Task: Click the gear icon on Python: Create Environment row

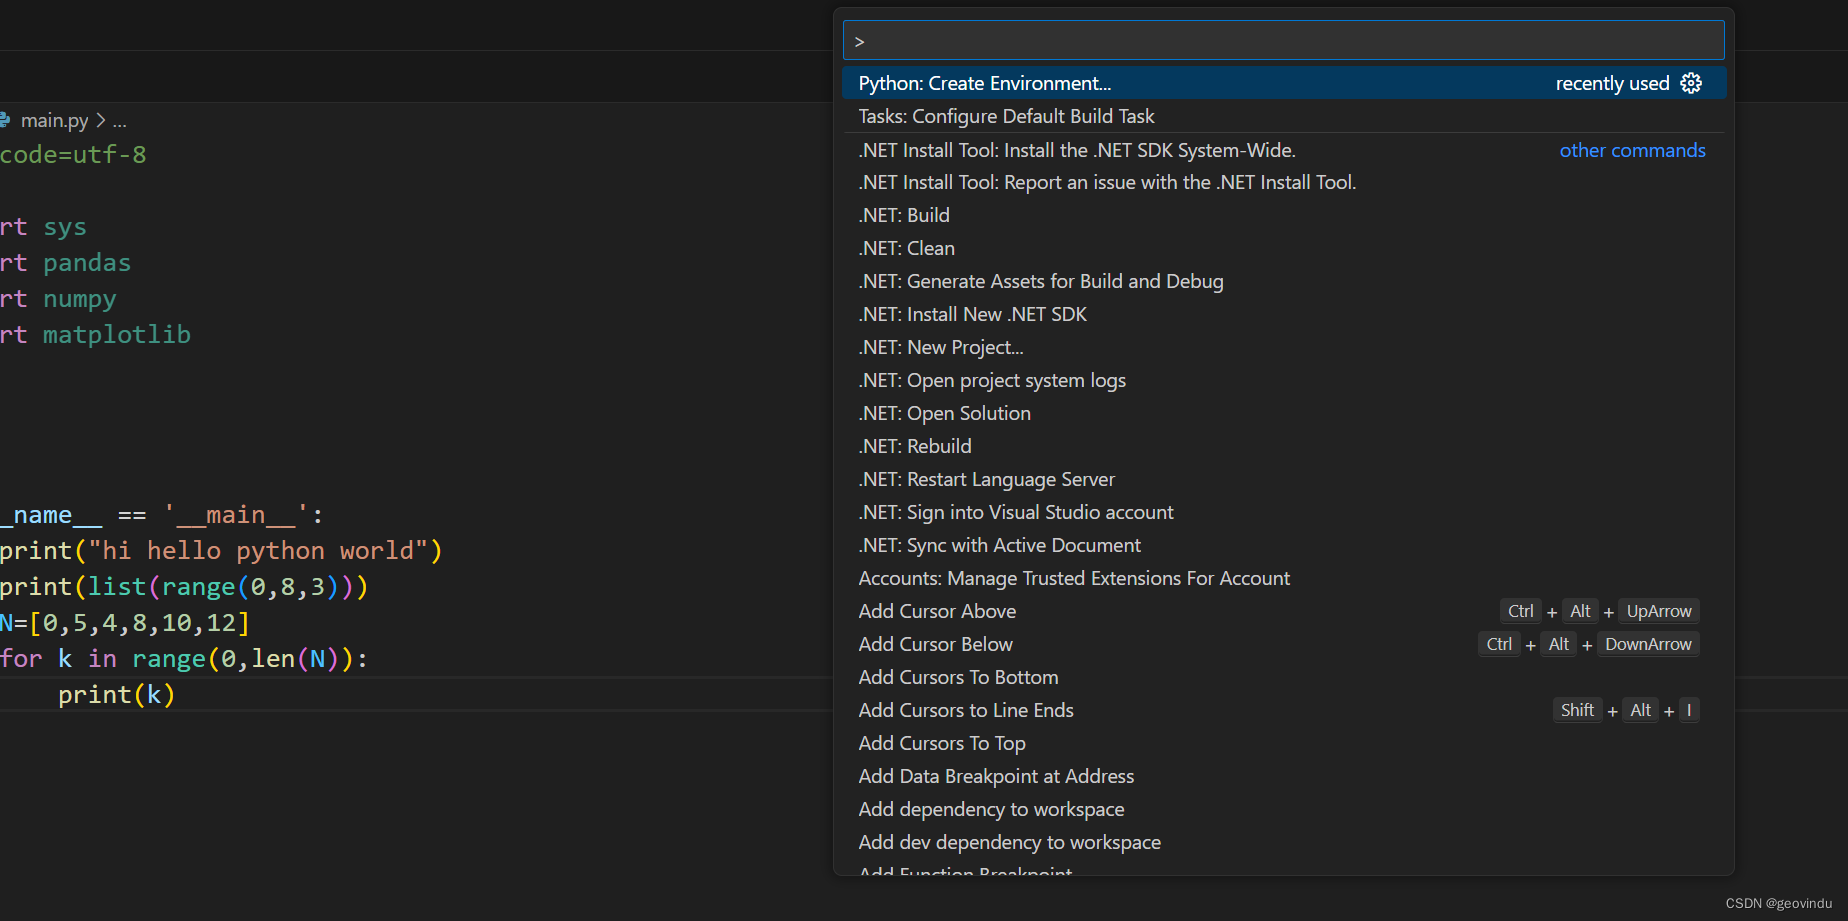Action: [x=1691, y=83]
